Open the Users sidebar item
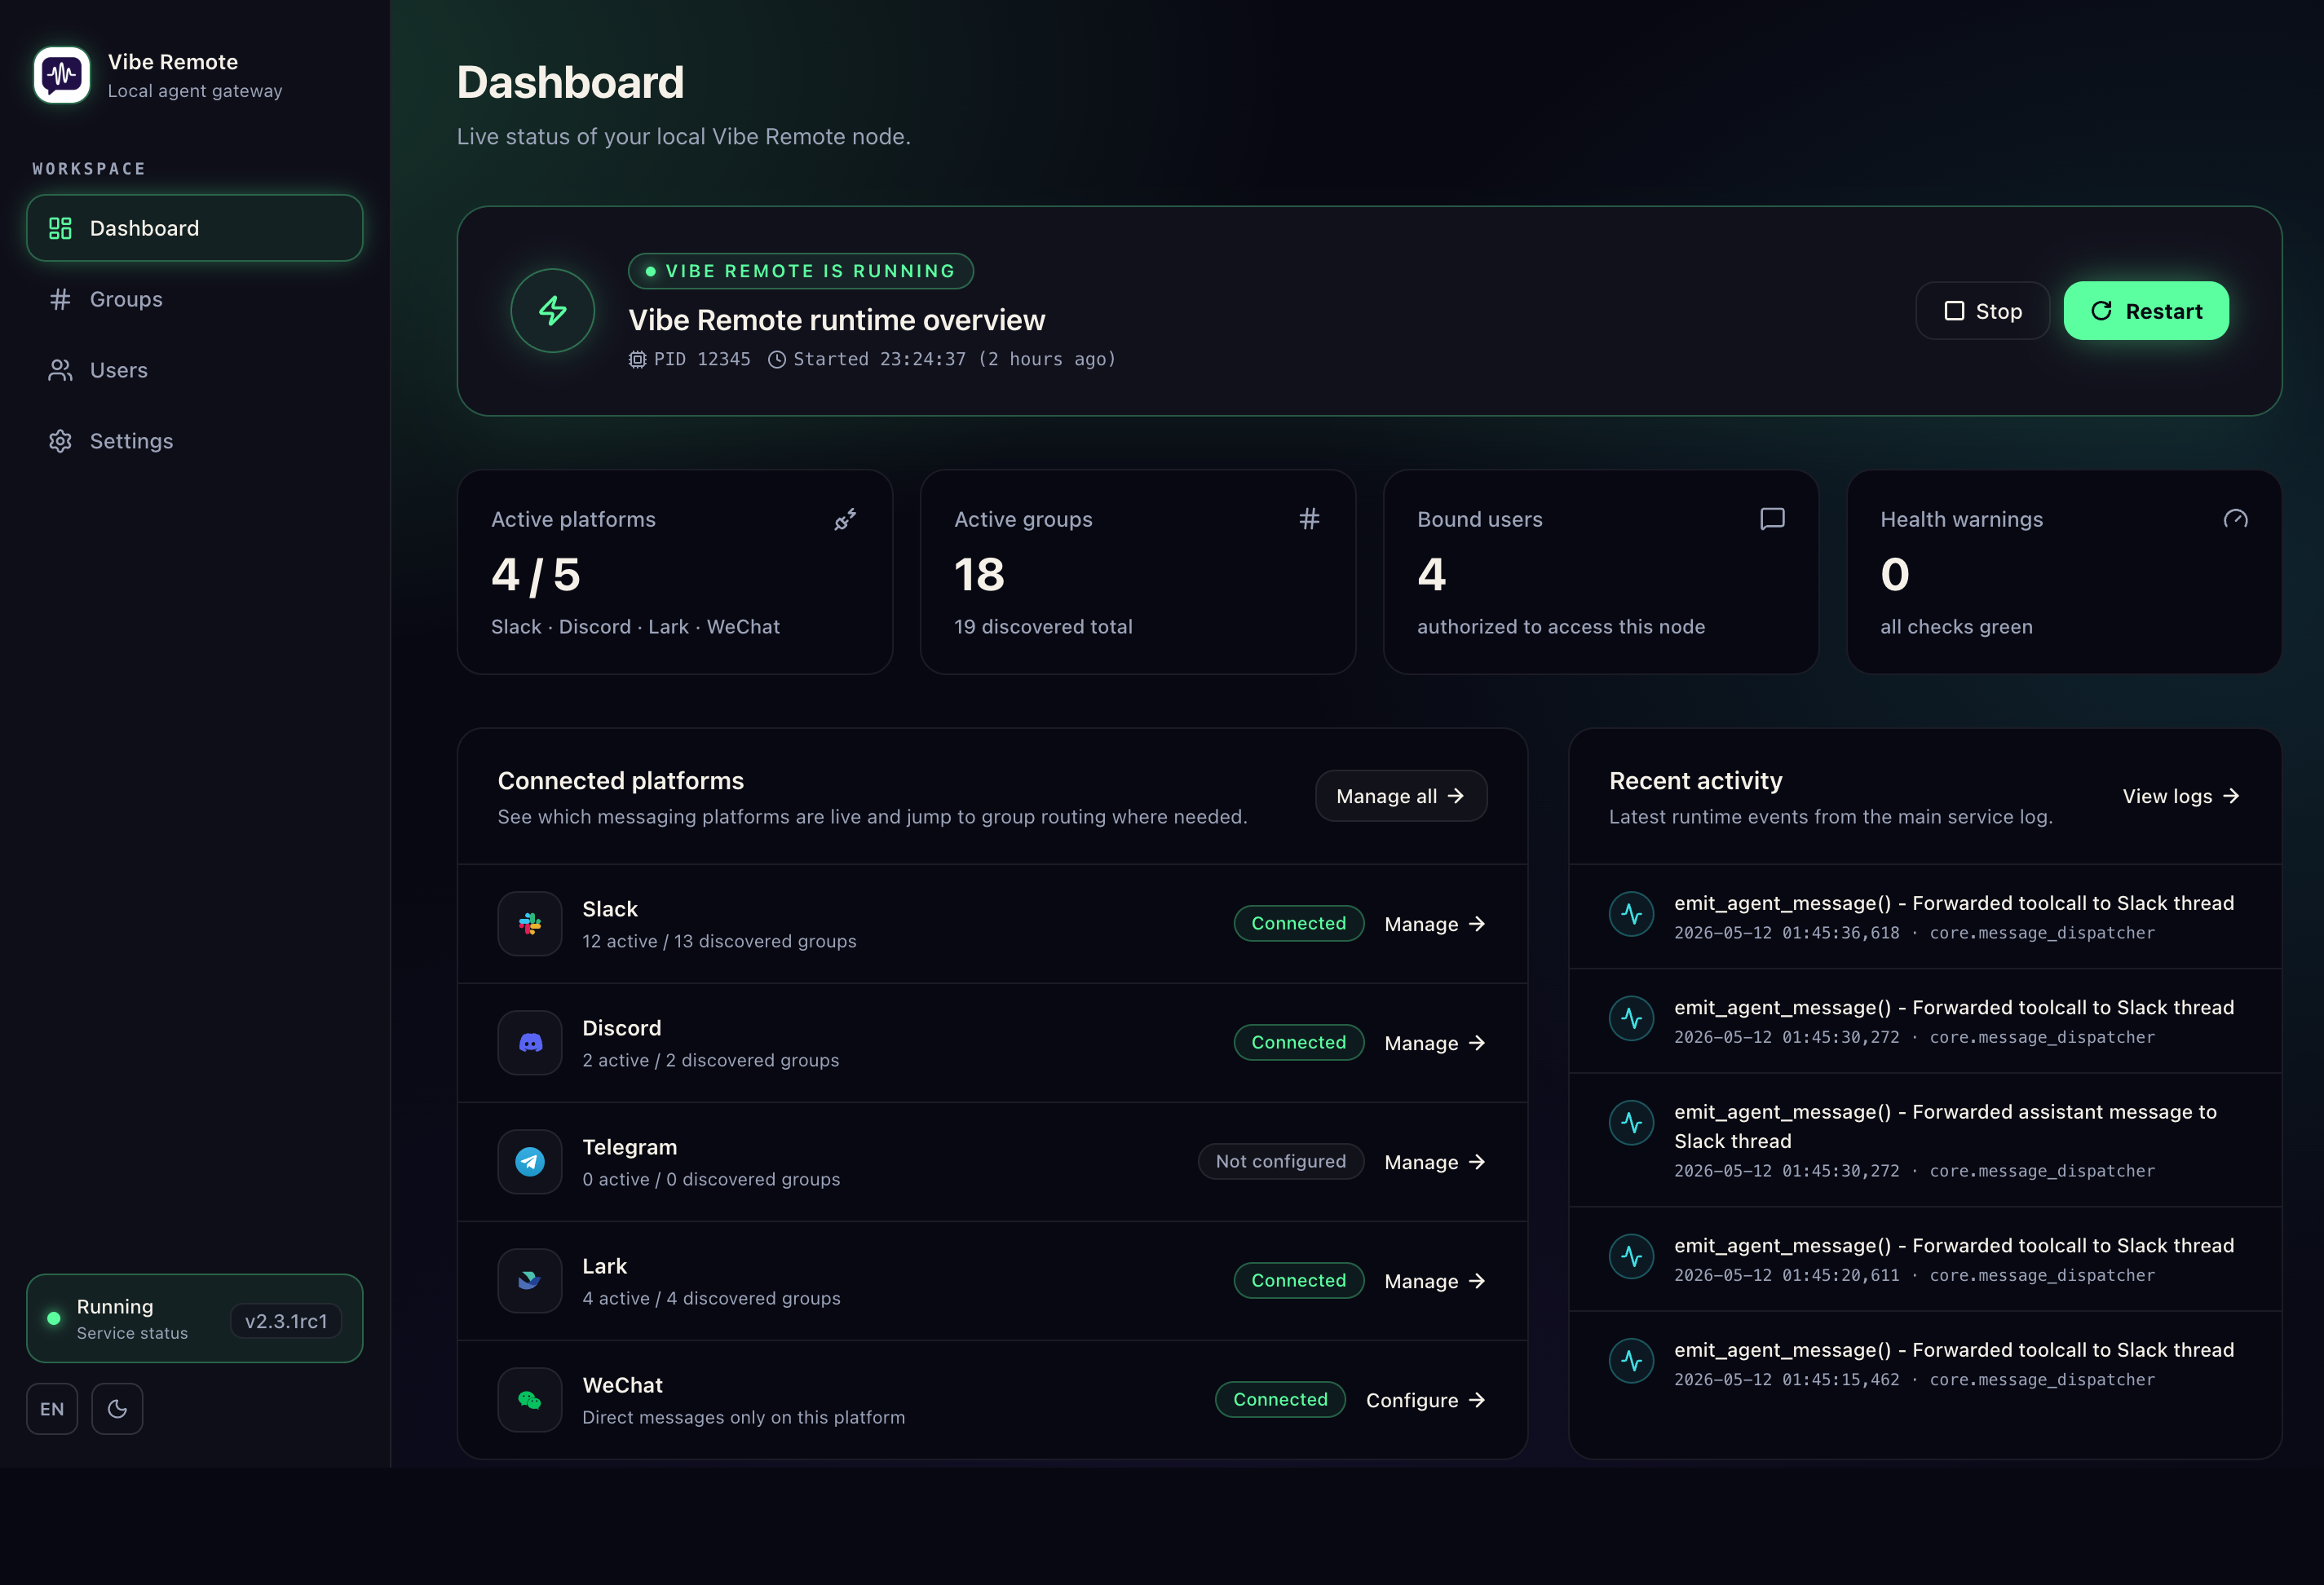 (x=194, y=370)
